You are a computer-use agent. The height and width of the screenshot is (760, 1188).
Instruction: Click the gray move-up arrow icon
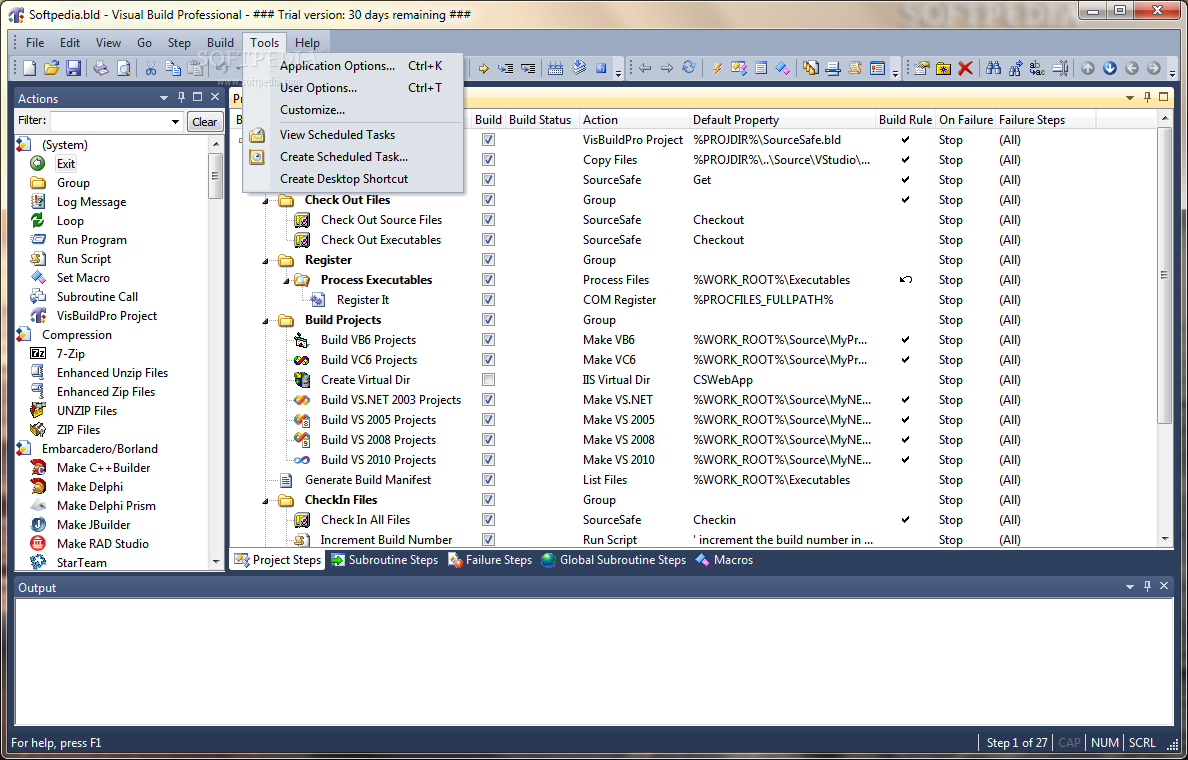(1087, 68)
